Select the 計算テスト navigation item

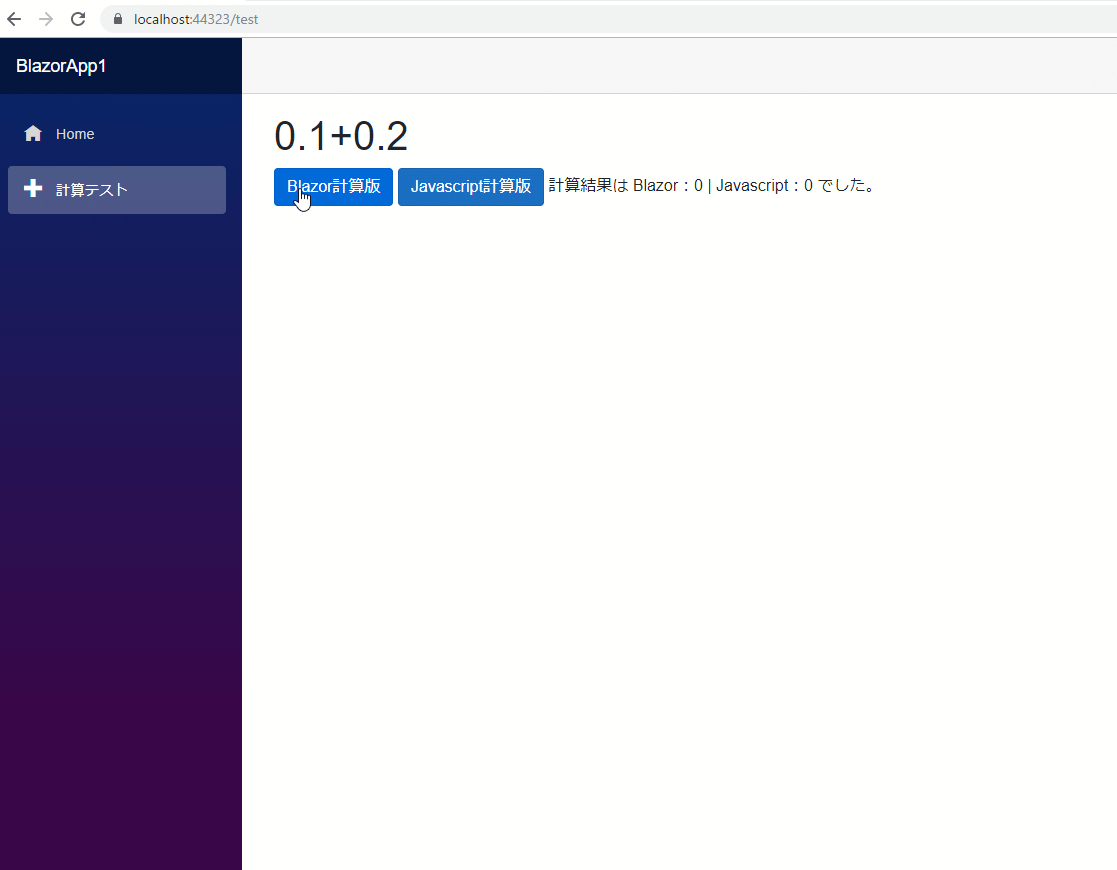[117, 190]
